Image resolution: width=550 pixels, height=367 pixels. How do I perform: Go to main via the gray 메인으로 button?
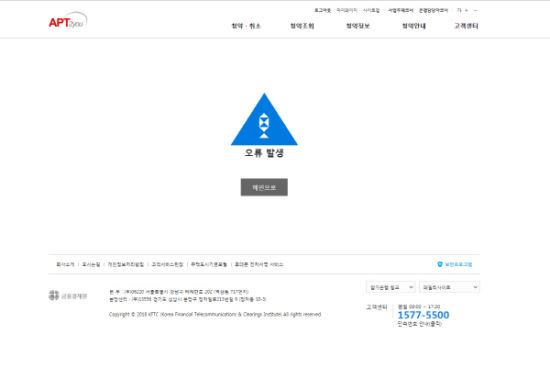coord(264,187)
